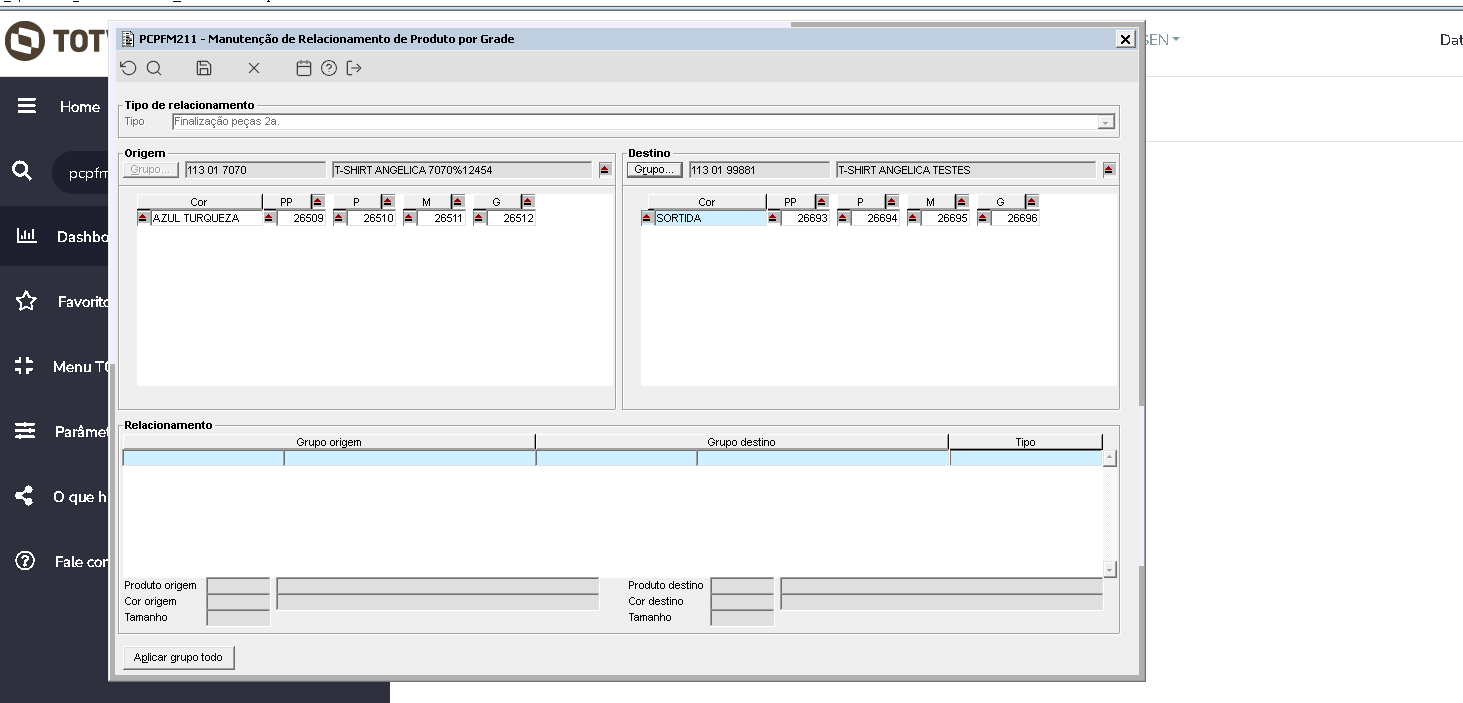Viewport: 1463px width, 703px height.
Task: Click the Origem code field 113 01 7070
Action: click(x=255, y=170)
